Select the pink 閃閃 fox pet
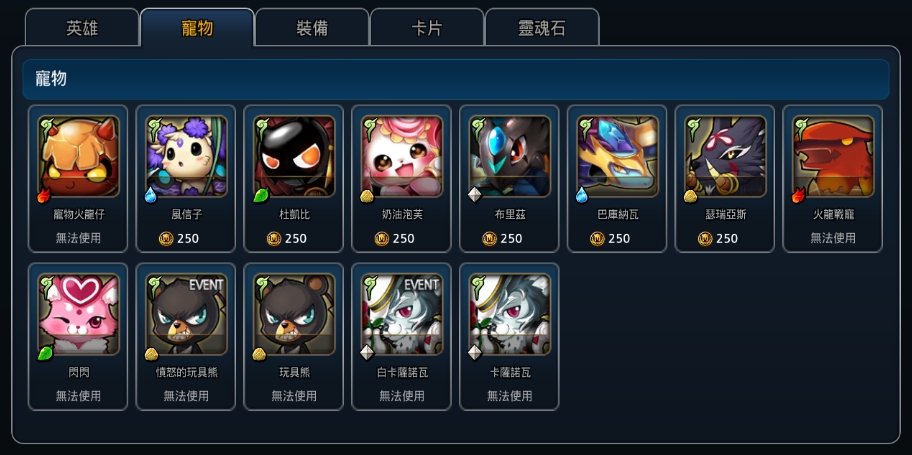This screenshot has height=455, width=912. click(x=79, y=314)
